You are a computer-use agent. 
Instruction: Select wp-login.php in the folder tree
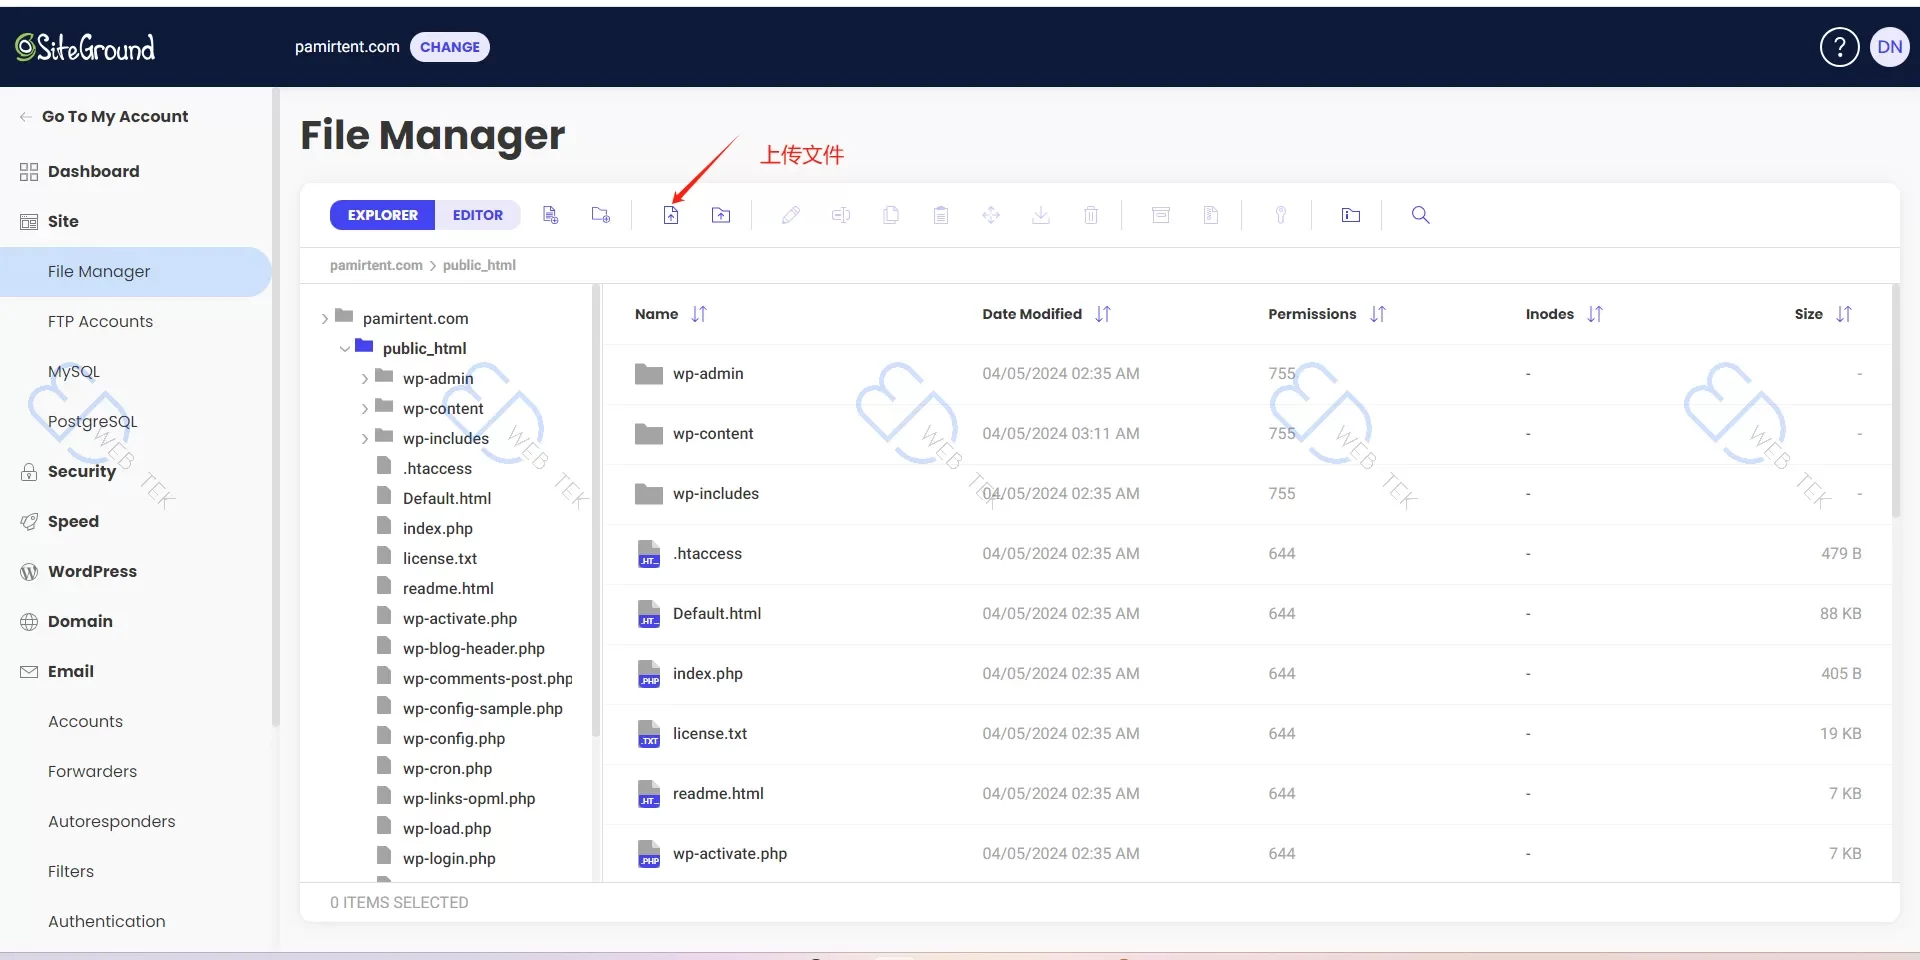(x=449, y=858)
